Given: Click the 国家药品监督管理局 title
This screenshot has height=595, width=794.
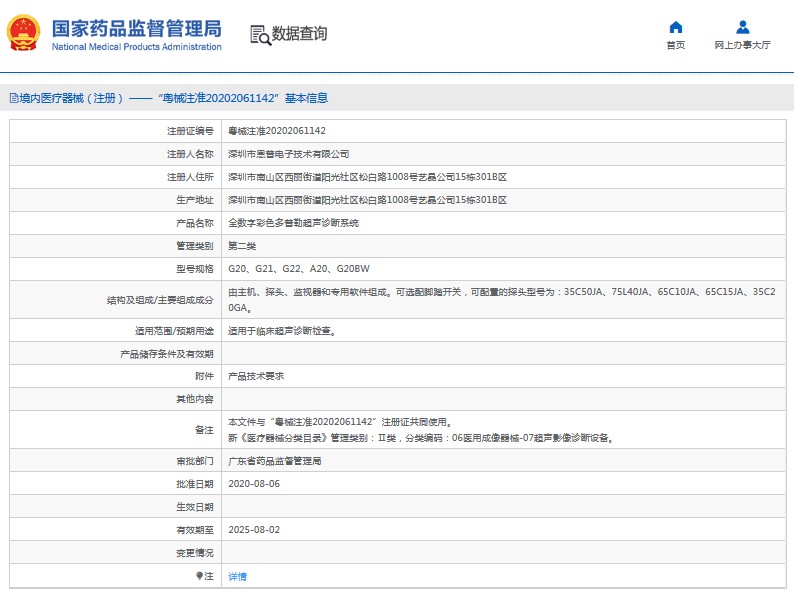Looking at the screenshot, I should click(x=137, y=29).
